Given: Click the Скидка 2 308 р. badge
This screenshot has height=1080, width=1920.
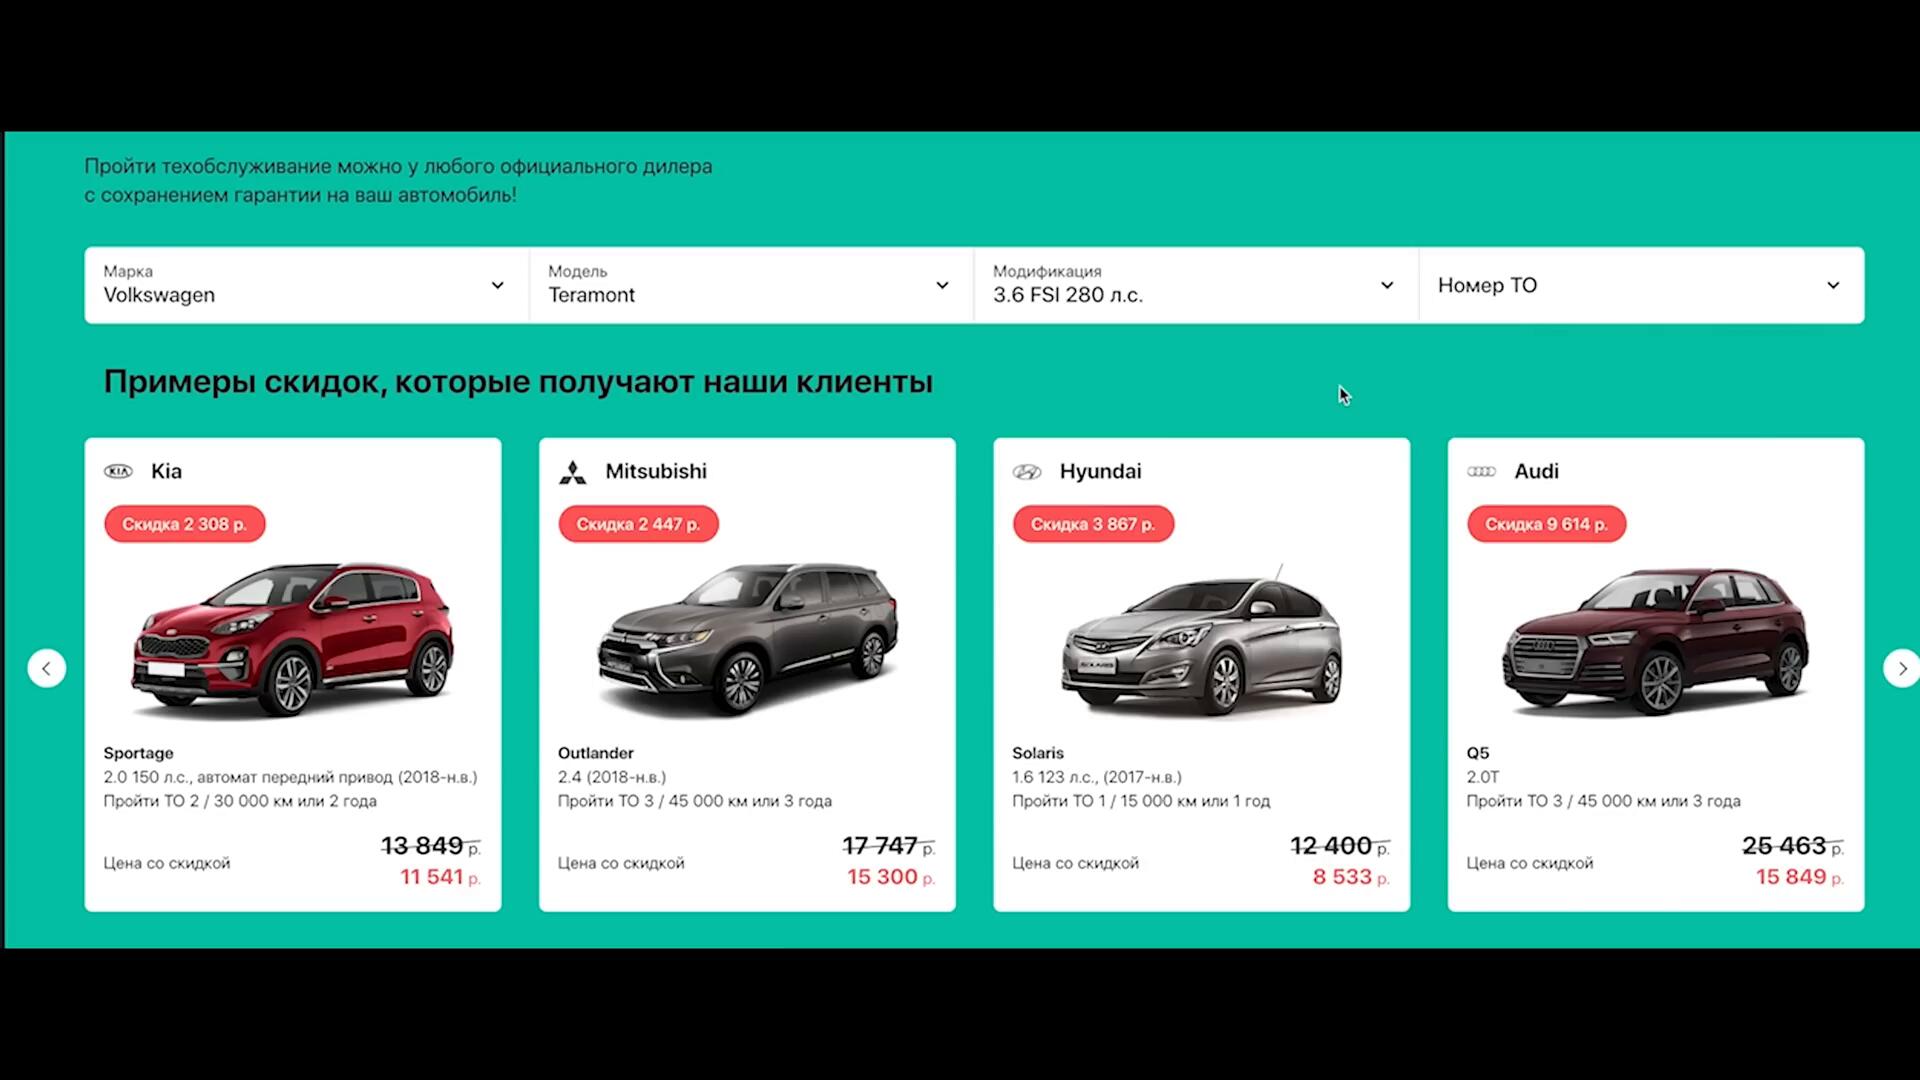Looking at the screenshot, I should point(185,524).
